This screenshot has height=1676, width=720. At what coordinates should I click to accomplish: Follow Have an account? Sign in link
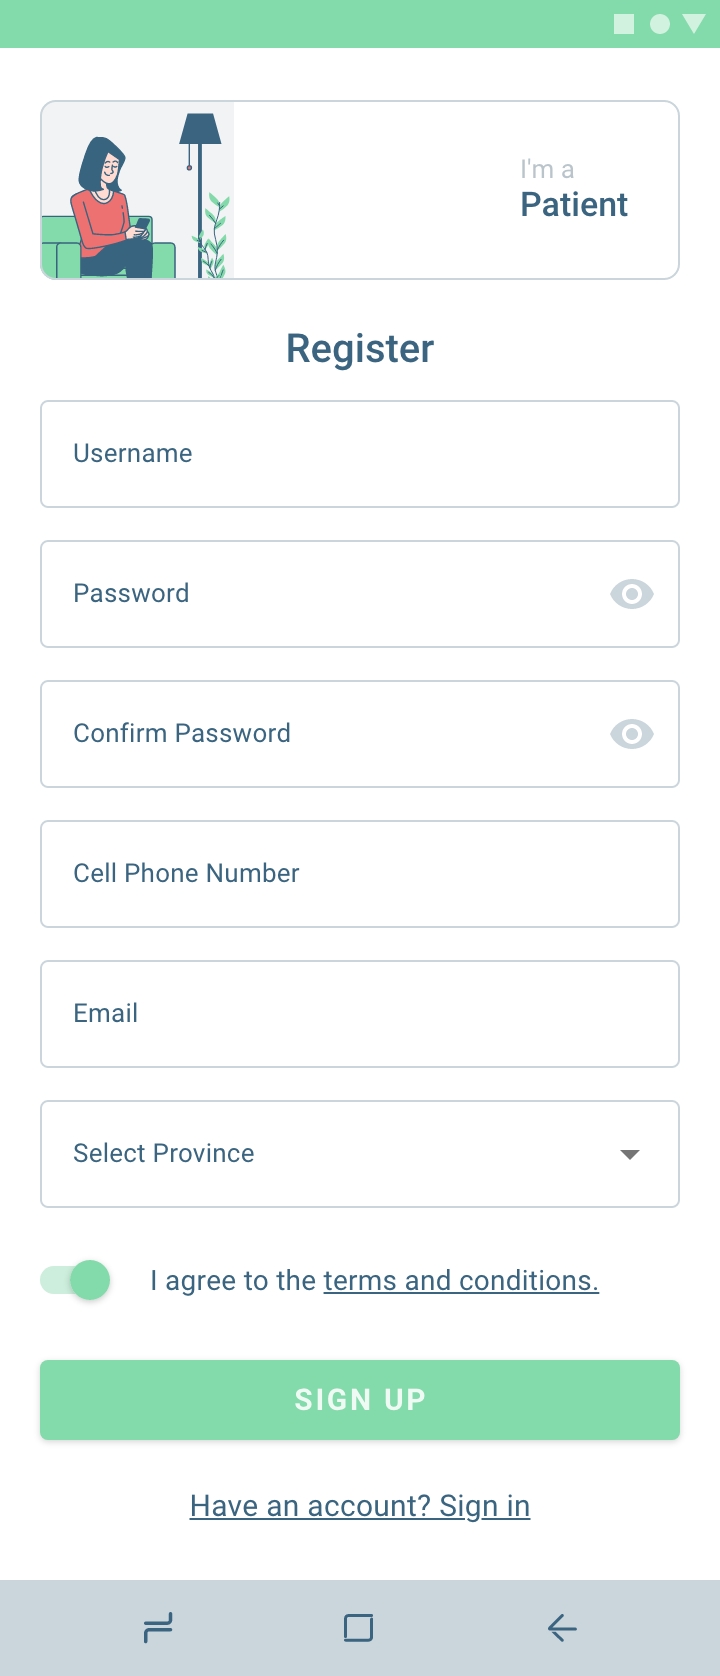click(360, 1506)
